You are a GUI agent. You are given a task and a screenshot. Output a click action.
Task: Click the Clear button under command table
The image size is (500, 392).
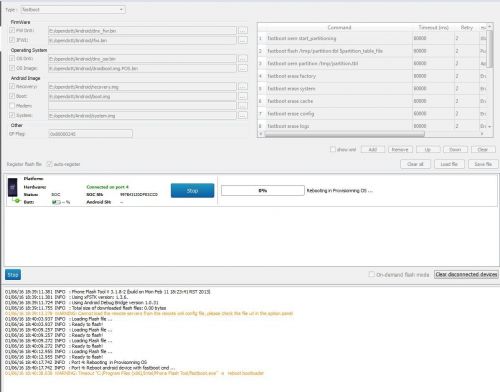click(483, 150)
